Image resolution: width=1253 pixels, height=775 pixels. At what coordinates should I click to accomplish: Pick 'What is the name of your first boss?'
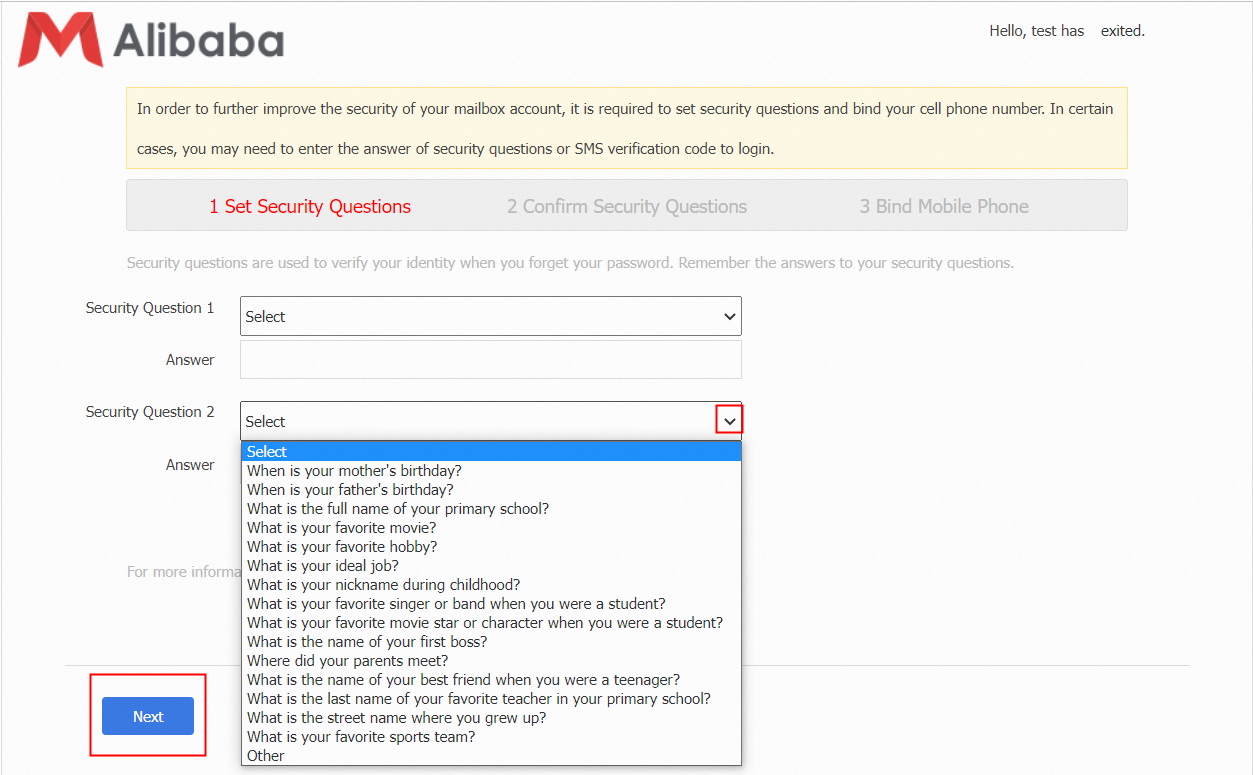point(367,642)
